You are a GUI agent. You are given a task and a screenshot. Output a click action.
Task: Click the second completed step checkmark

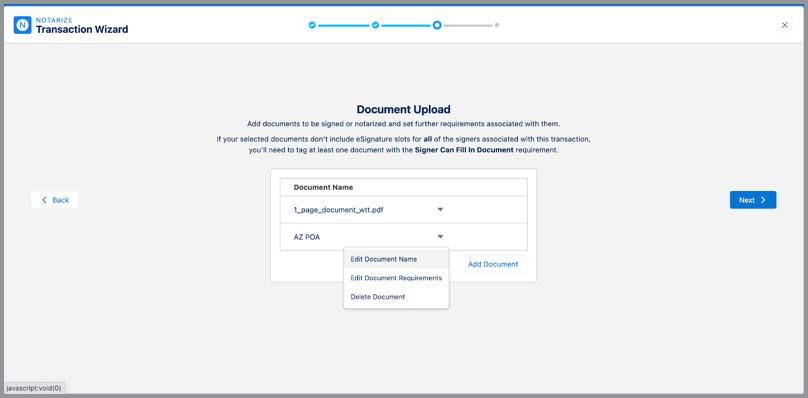pyautogui.click(x=376, y=25)
